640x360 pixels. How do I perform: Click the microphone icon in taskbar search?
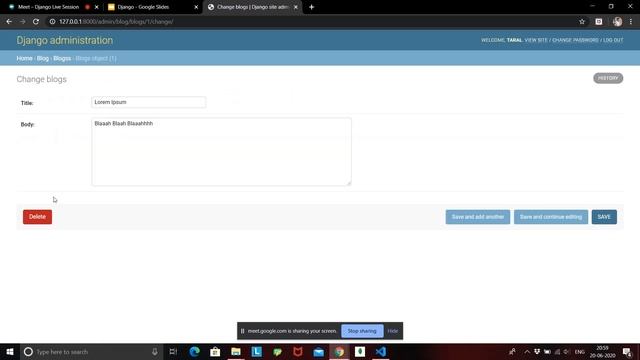pos(155,352)
